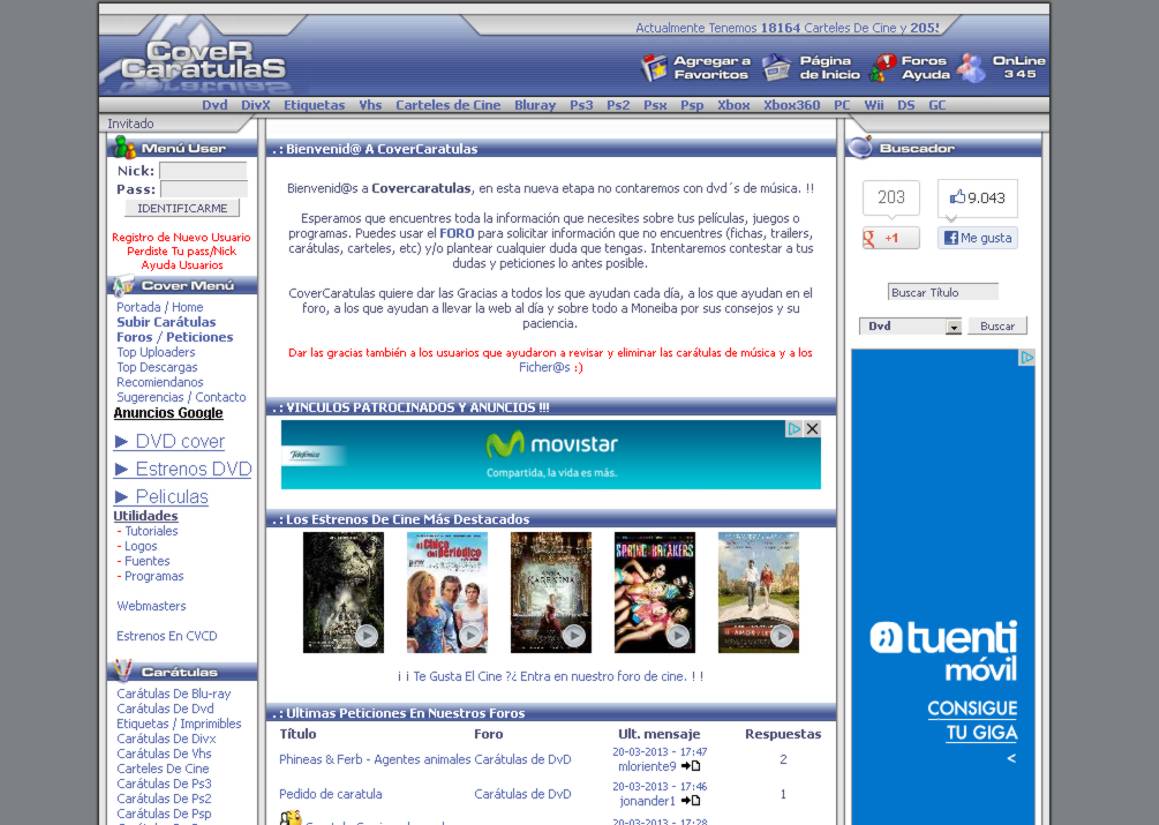This screenshot has height=825, width=1159.
Task: Open Ayuda Usuarios link
Action: pos(182,265)
